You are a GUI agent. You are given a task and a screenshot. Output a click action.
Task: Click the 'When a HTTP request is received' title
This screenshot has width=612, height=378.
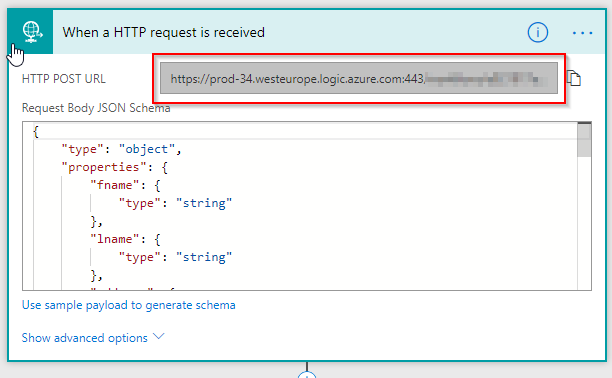164,32
